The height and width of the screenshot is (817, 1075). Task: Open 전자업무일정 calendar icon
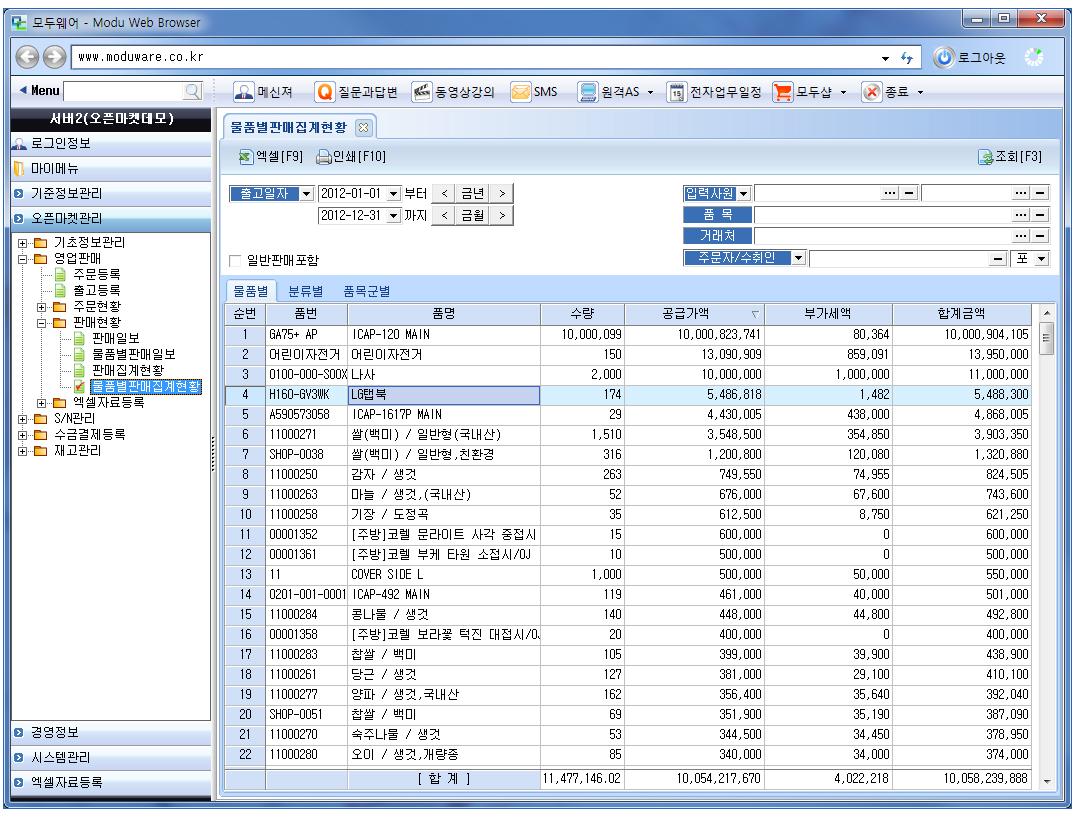pyautogui.click(x=676, y=93)
